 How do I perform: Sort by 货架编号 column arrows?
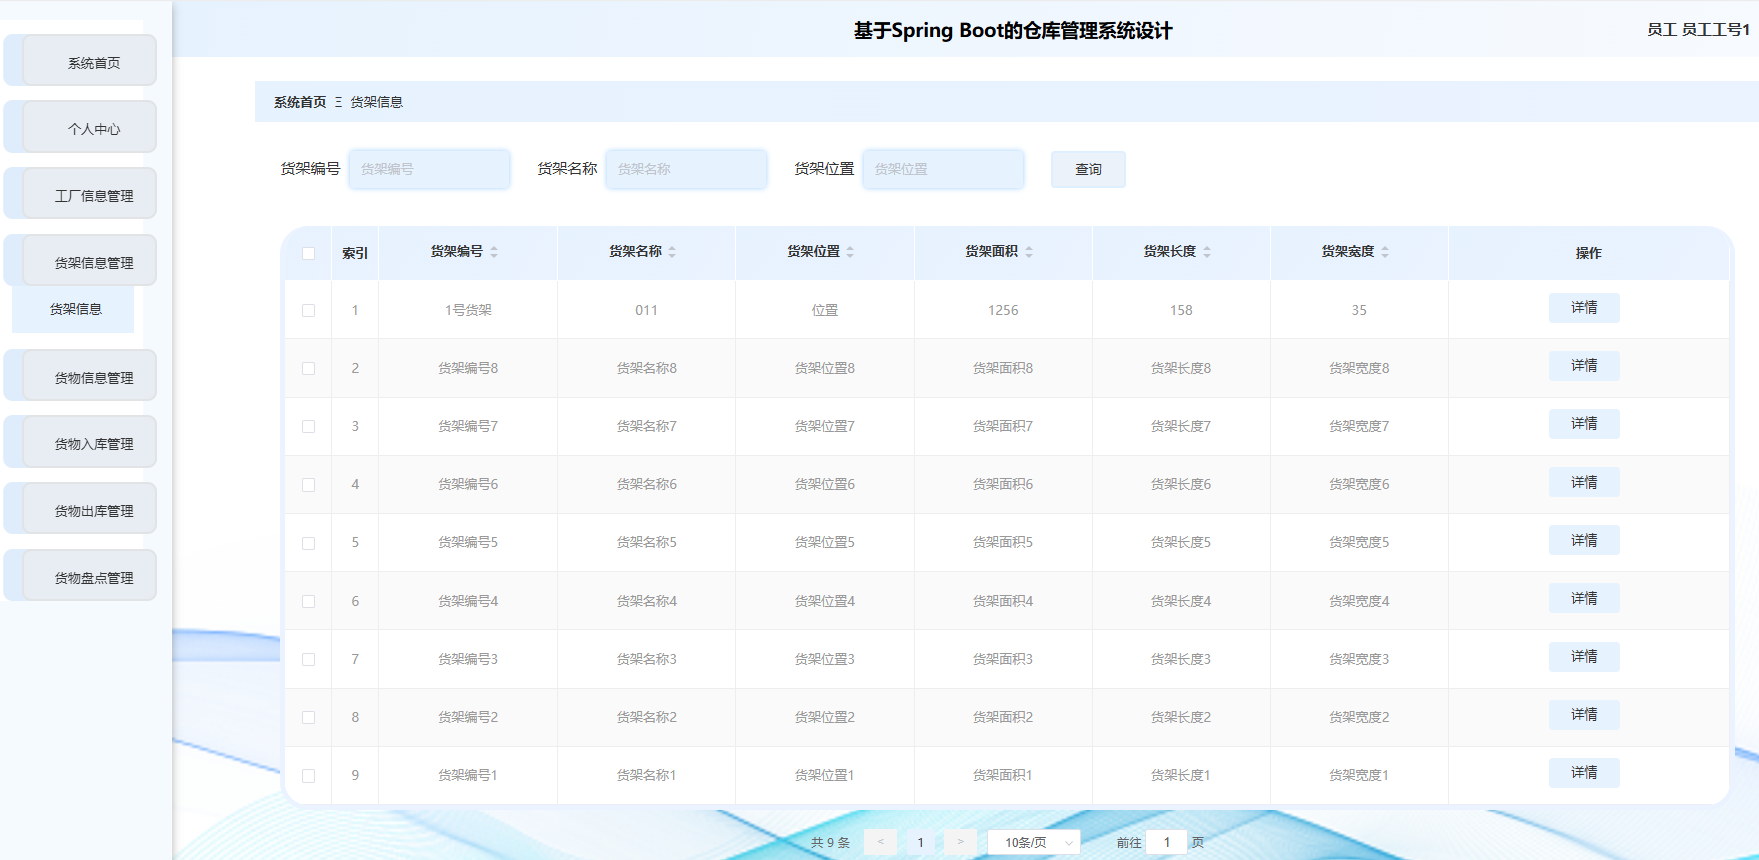tap(494, 252)
